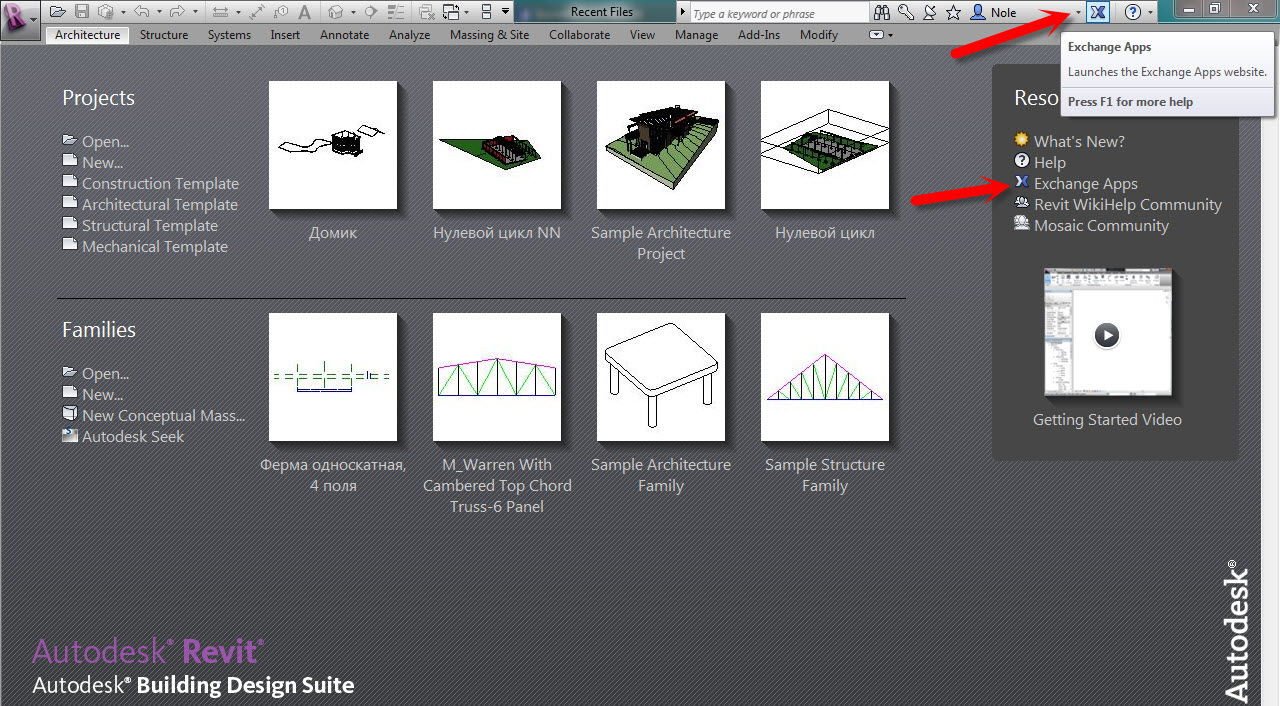The width and height of the screenshot is (1280, 706).
Task: Select the Tag by Category icon
Action: coord(281,12)
